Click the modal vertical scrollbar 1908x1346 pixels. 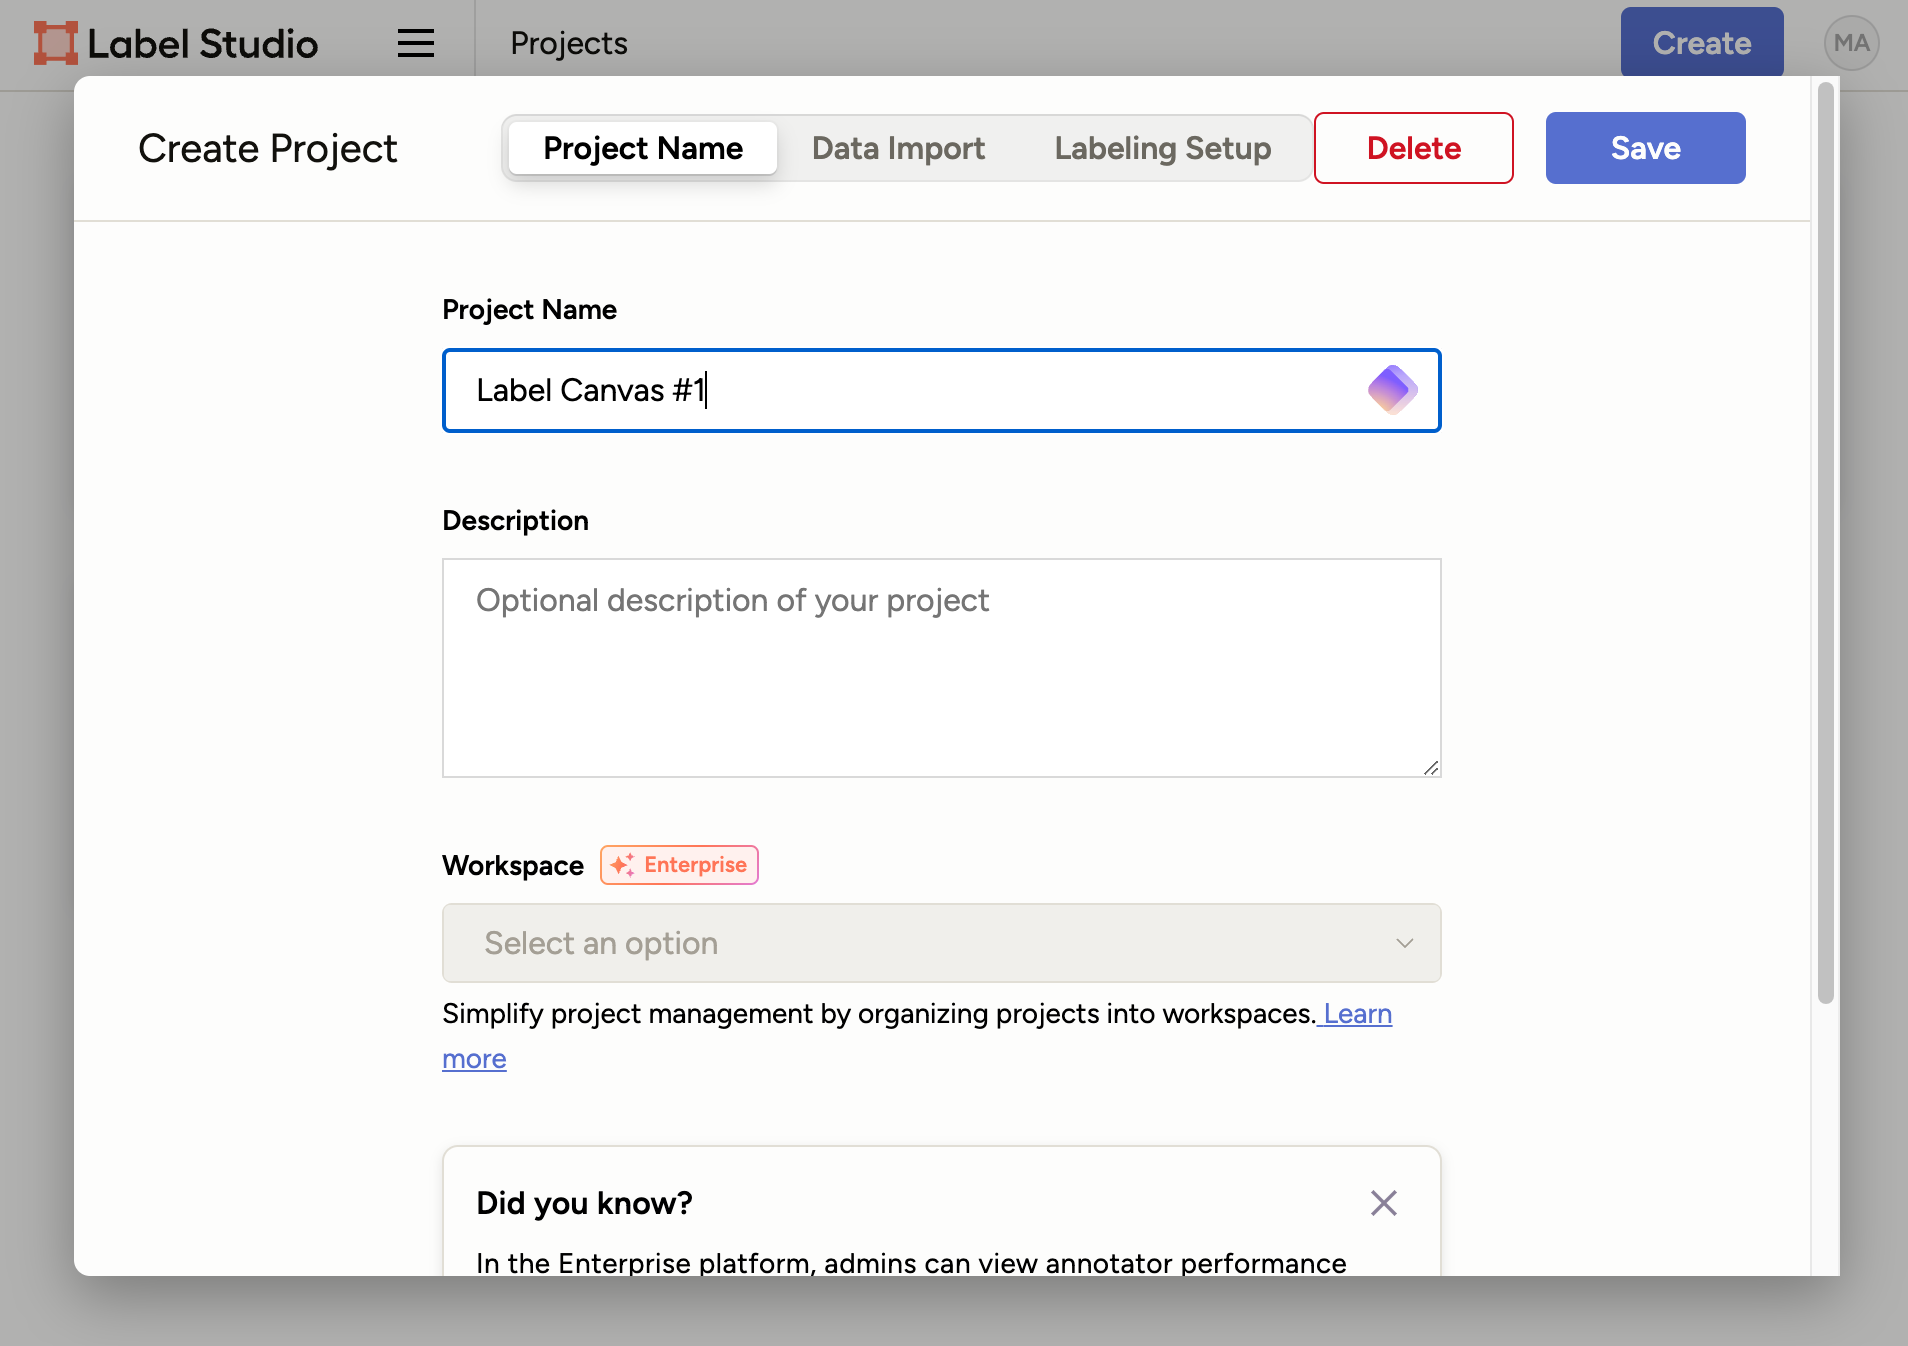(x=1825, y=542)
